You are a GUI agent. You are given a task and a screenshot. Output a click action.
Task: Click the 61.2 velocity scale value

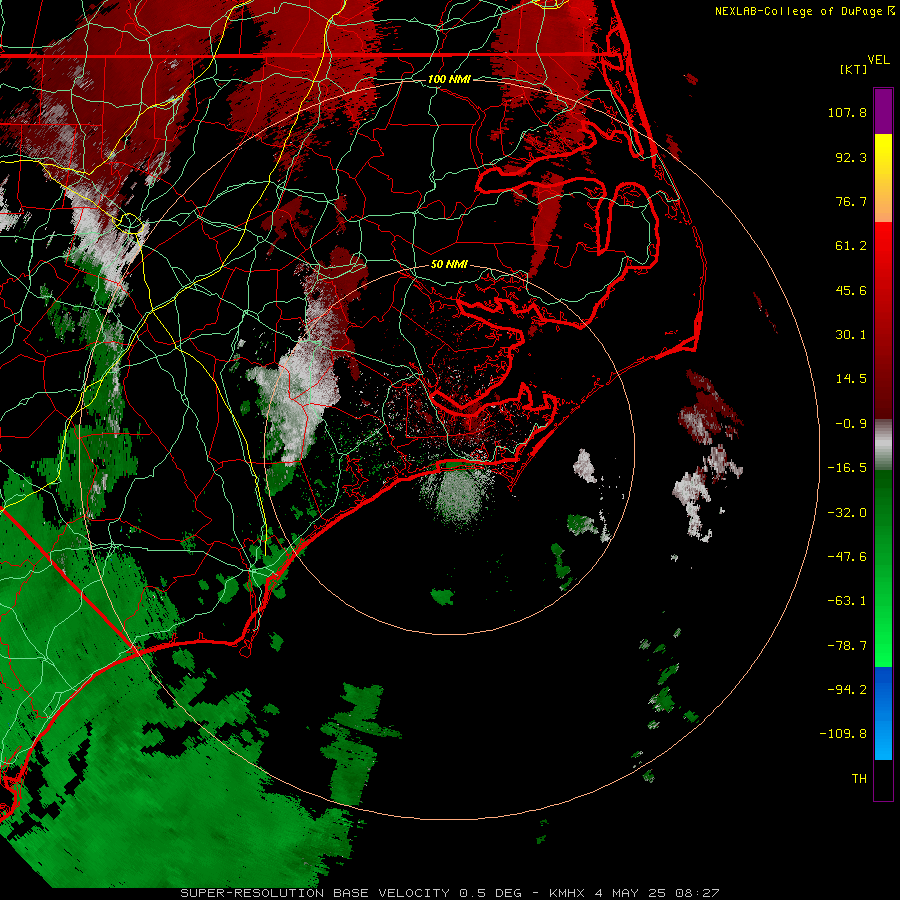pos(851,246)
